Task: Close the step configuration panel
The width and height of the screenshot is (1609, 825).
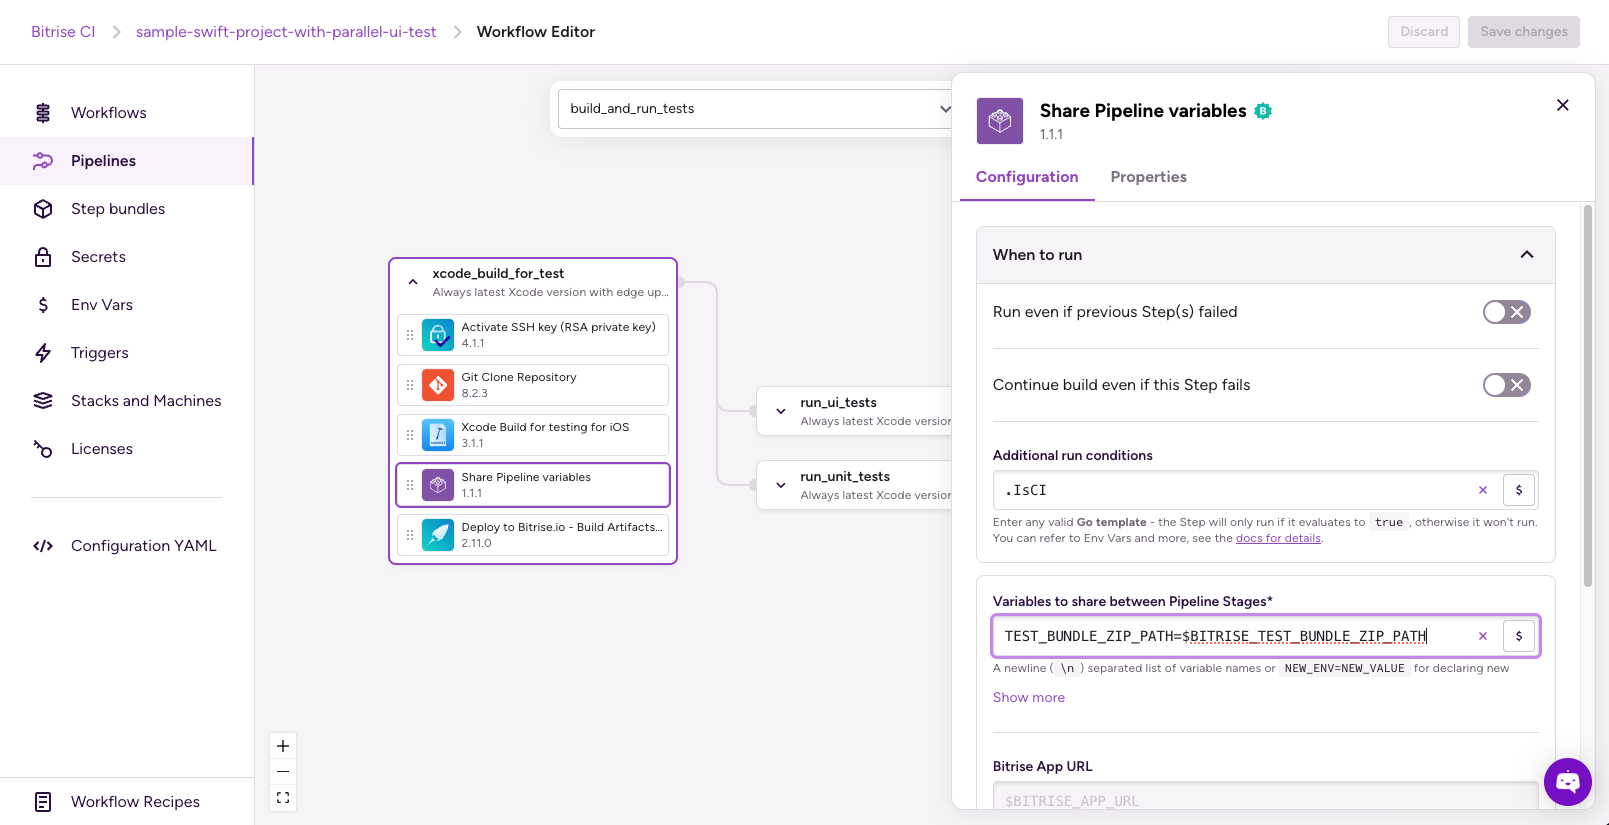Action: pos(1563,105)
